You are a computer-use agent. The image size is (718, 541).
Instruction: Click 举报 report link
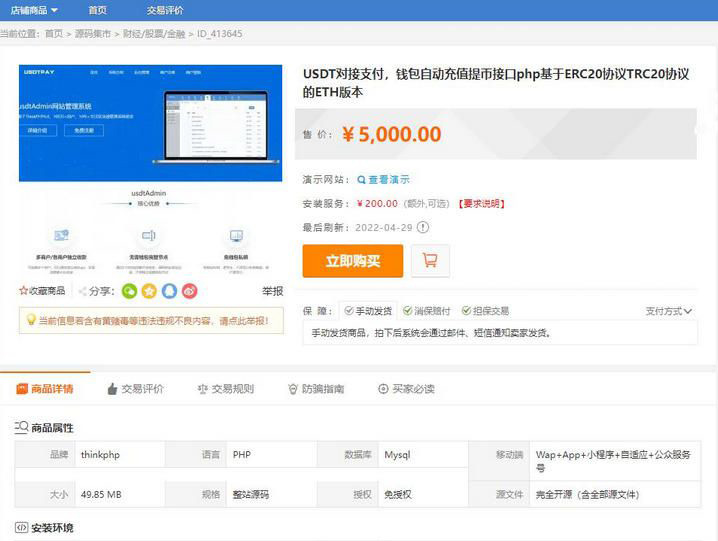[x=272, y=291]
